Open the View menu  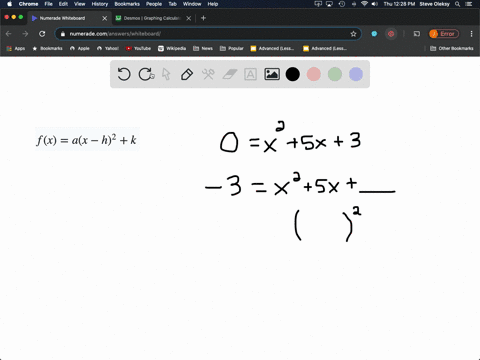pyautogui.click(x=79, y=4)
